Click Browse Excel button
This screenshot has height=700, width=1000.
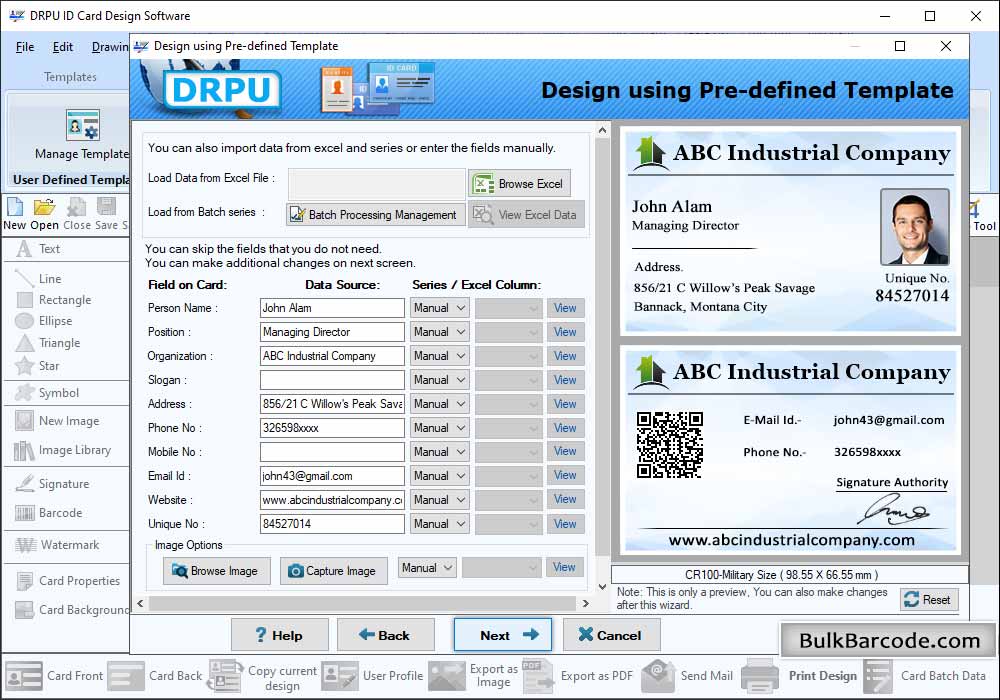tap(519, 184)
